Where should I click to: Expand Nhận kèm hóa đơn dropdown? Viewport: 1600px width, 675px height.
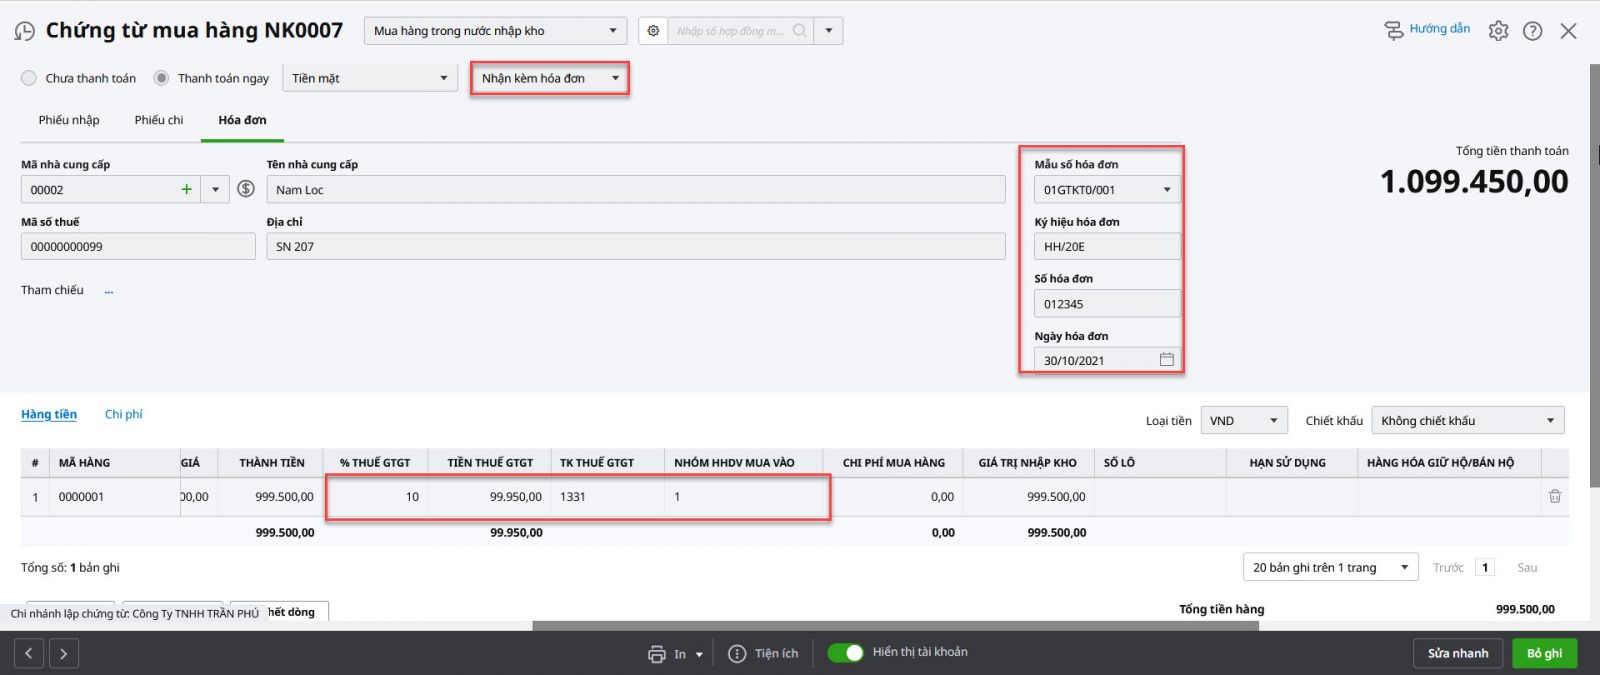point(615,78)
